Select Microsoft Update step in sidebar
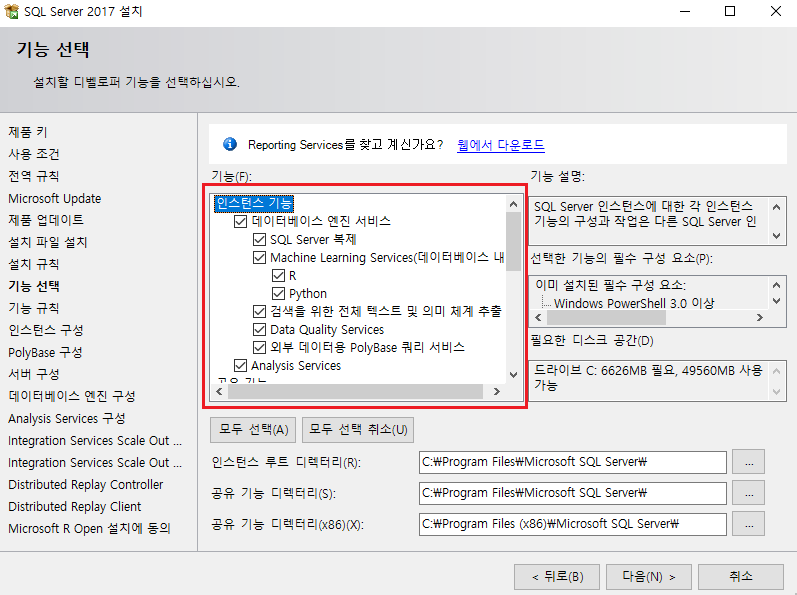This screenshot has width=797, height=595. (54, 198)
